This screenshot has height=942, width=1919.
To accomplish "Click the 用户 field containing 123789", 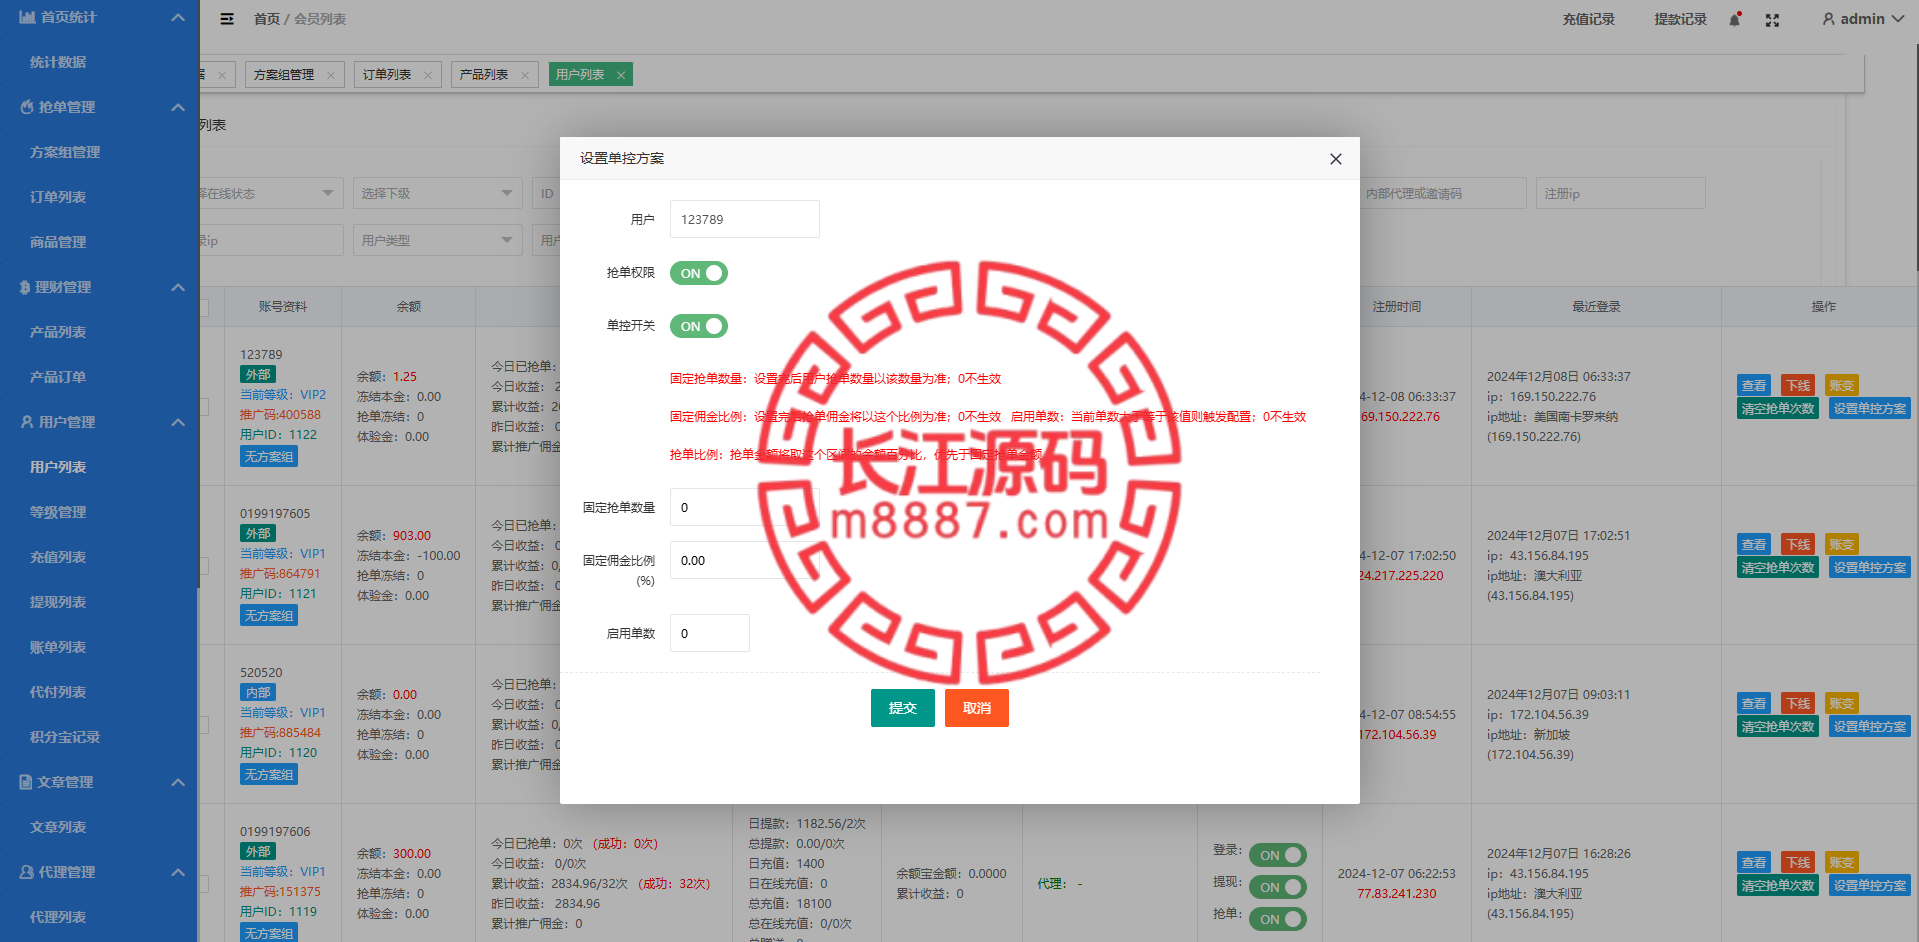I will 745,219.
